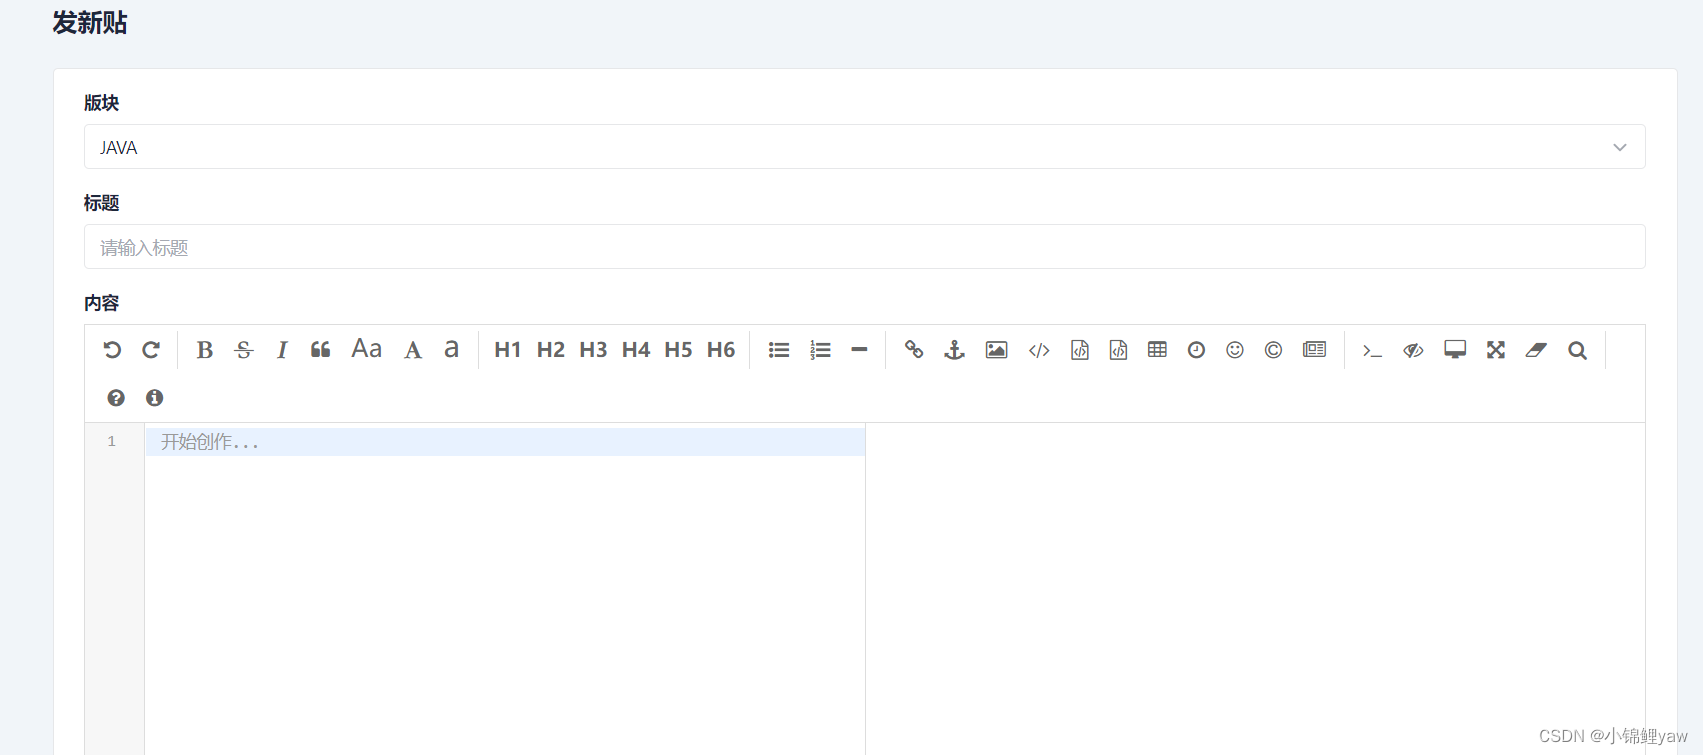The width and height of the screenshot is (1703, 755).
Task: Click the redo icon in editor toolbar
Action: coord(151,350)
